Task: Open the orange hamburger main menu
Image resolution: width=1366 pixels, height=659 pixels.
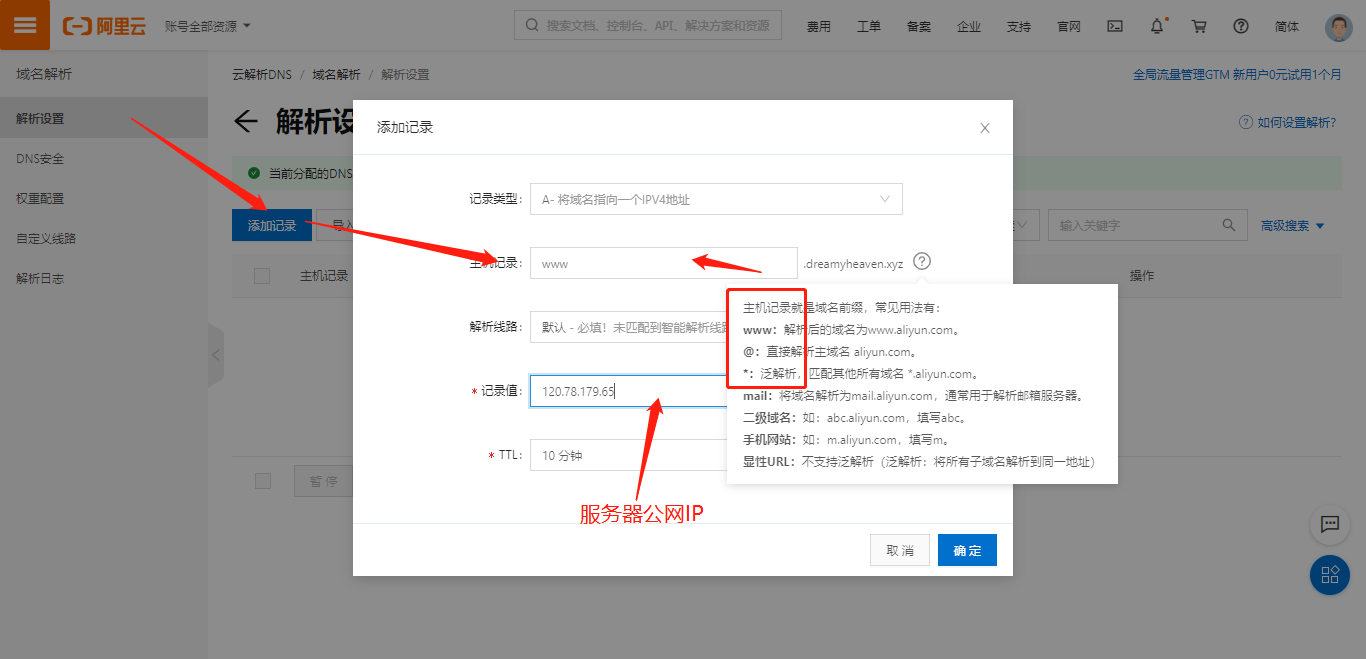Action: tap(25, 25)
